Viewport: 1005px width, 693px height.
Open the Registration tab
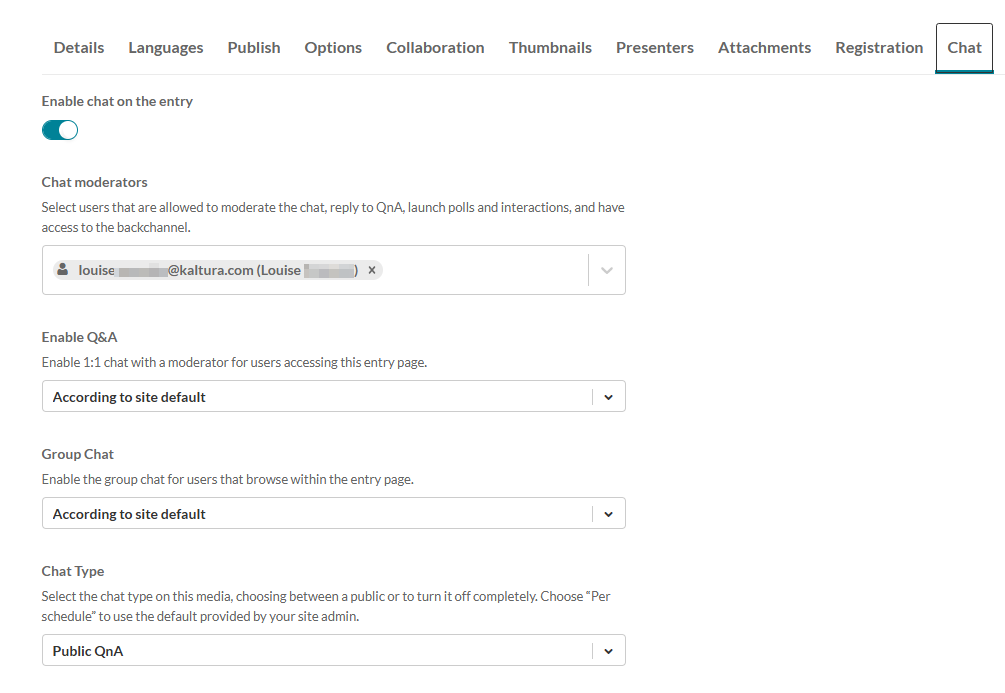click(879, 48)
